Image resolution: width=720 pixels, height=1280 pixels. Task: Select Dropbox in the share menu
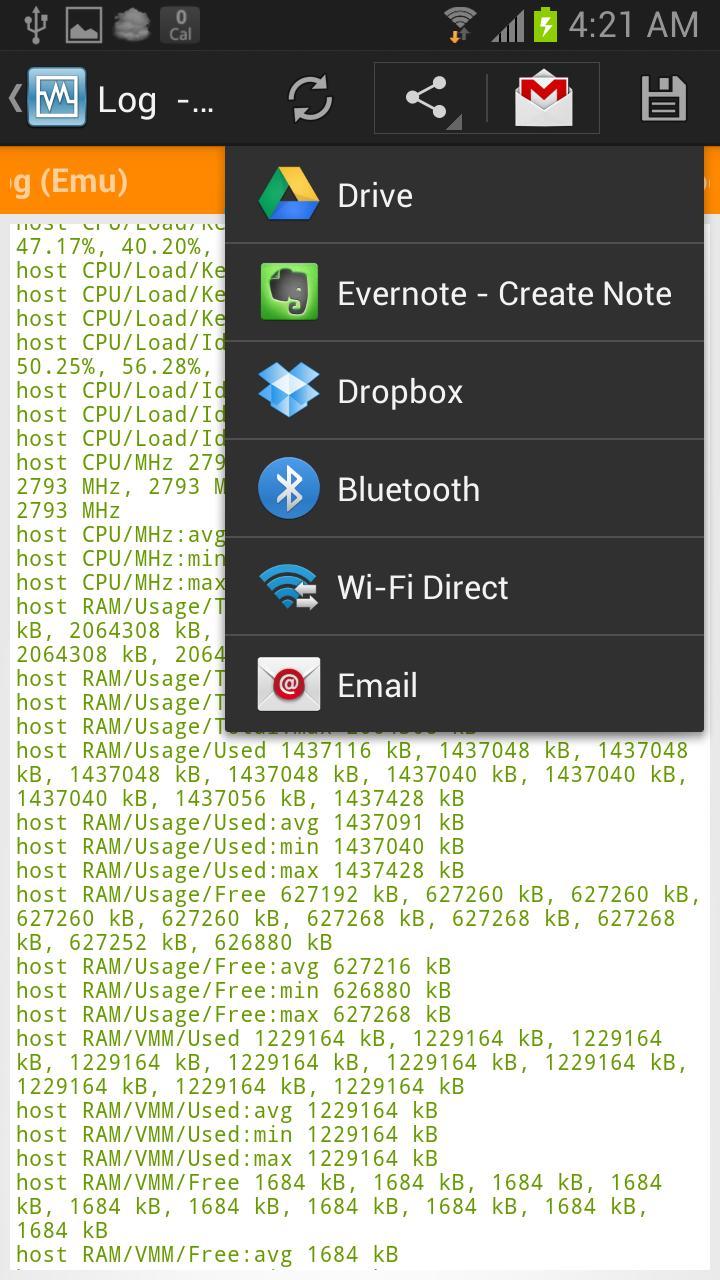(464, 391)
